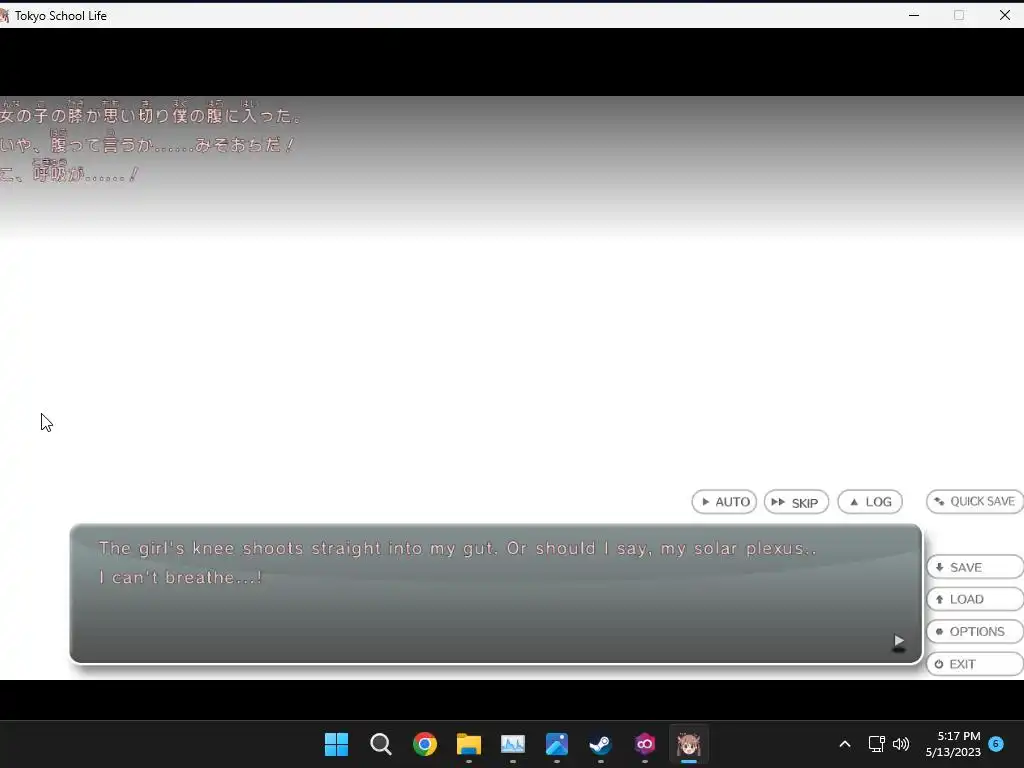Open the performance monitor taskbar app

click(513, 744)
